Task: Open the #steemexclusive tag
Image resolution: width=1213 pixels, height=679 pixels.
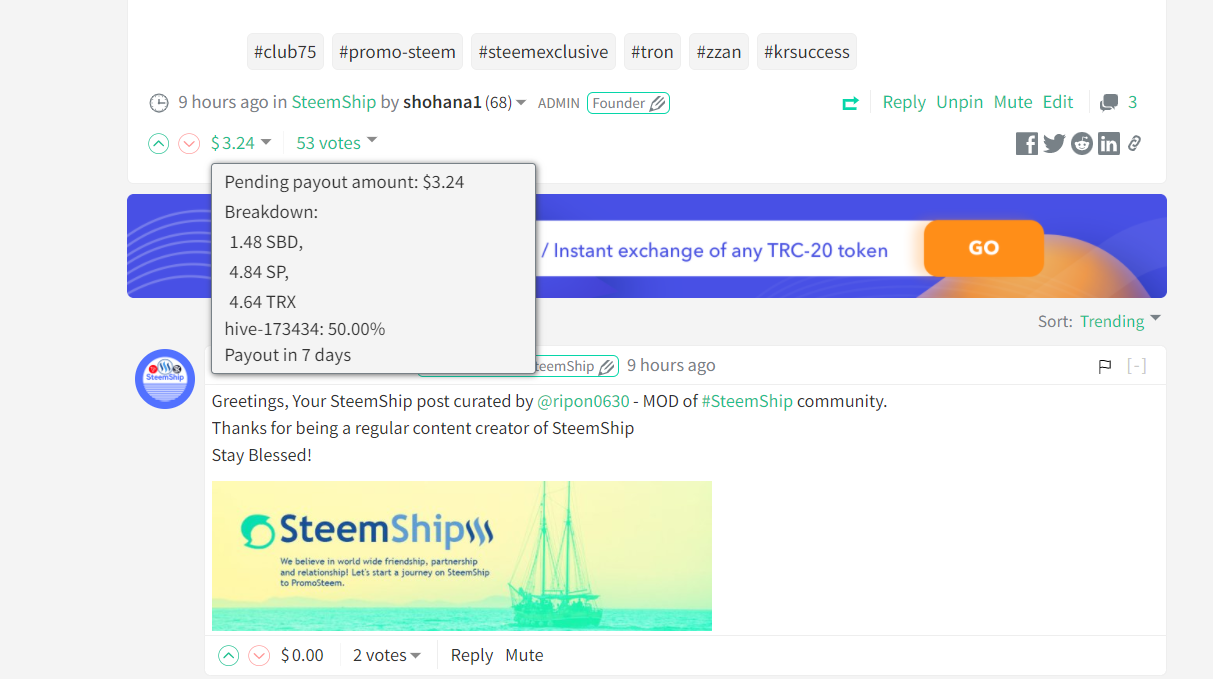Action: (543, 52)
